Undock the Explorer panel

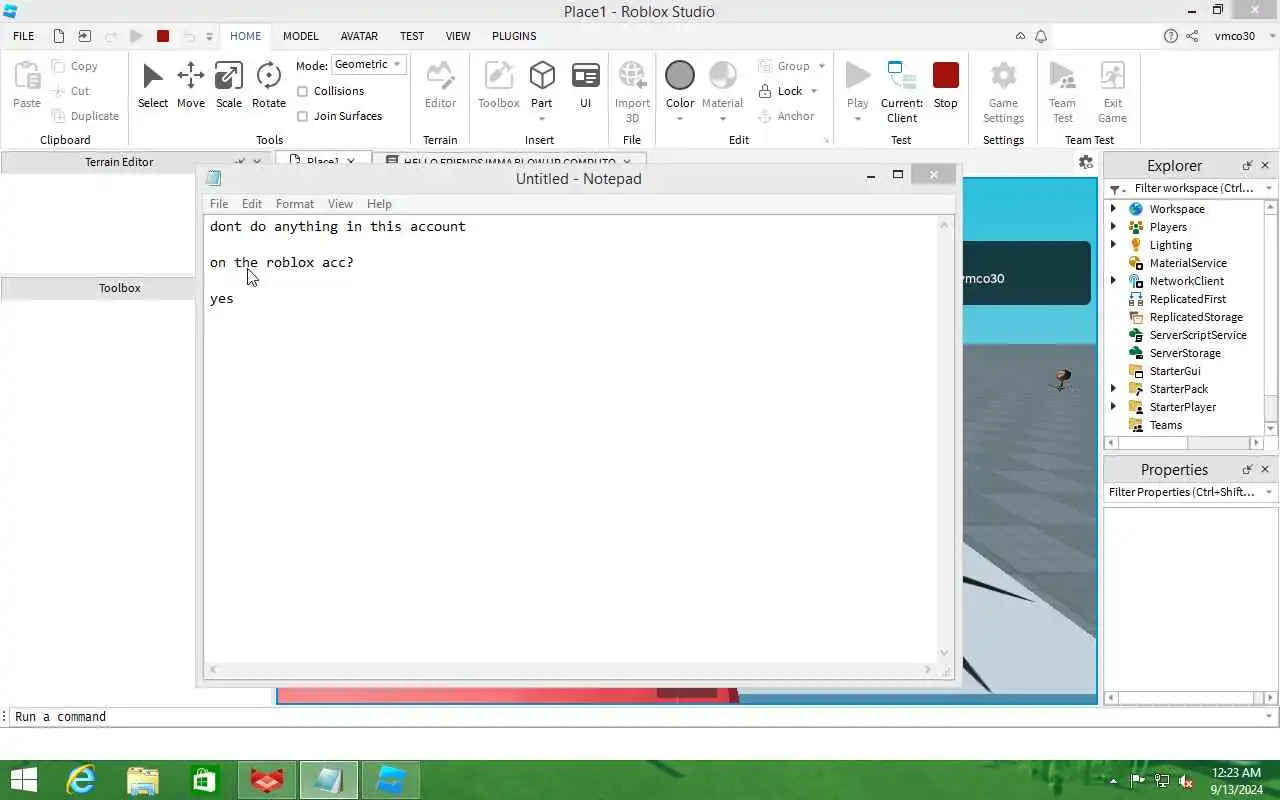pyautogui.click(x=1247, y=166)
